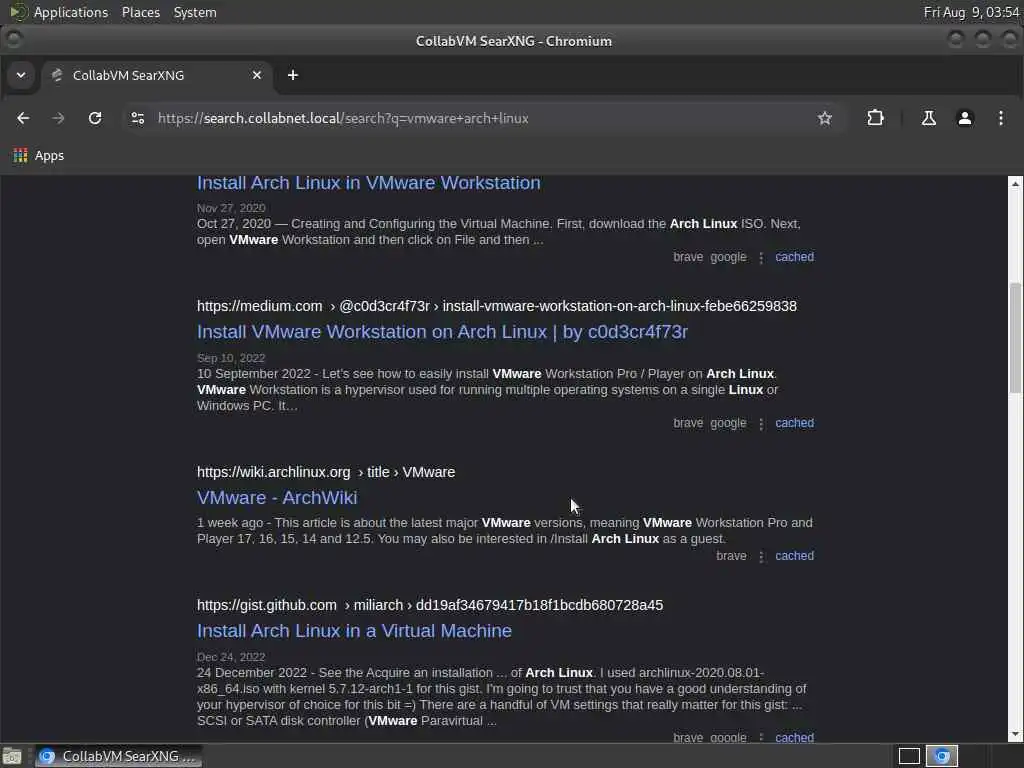1024x768 pixels.
Task: Expand options dots for first VMware Workstation result
Action: [x=761, y=257]
